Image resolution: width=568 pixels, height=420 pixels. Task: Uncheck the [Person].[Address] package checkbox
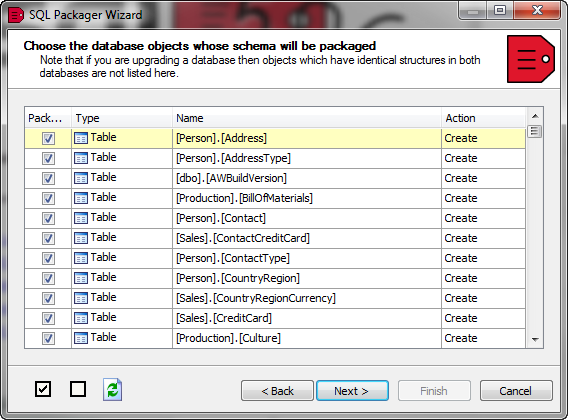49,138
